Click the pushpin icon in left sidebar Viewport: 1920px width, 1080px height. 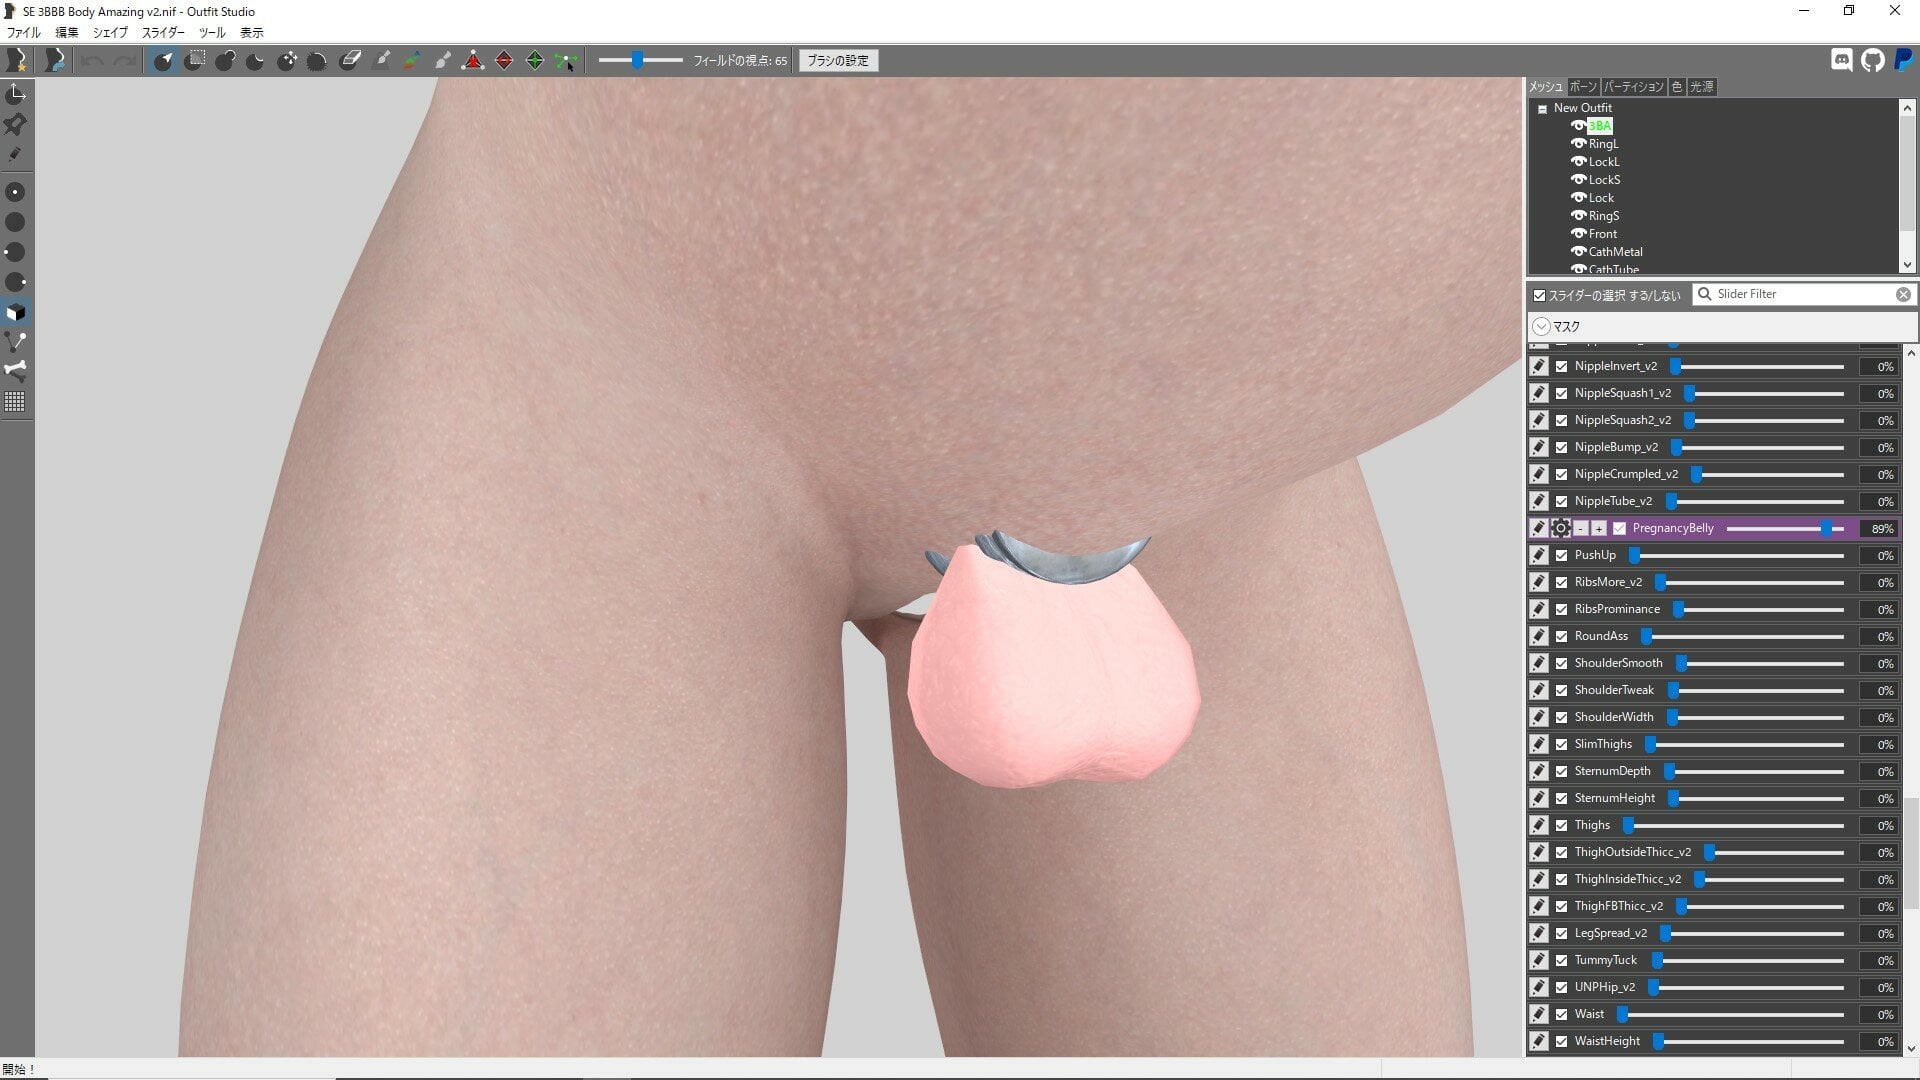tap(15, 124)
